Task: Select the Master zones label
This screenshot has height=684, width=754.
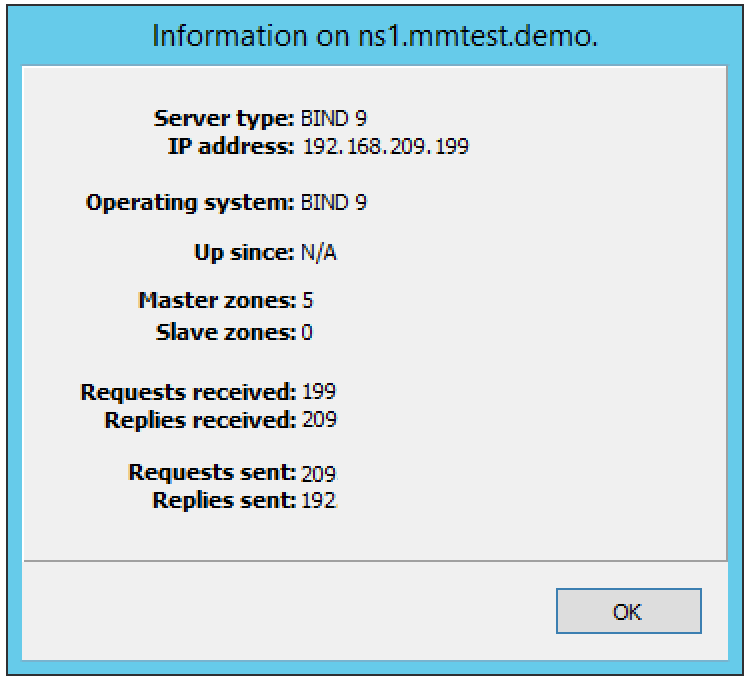Action: coord(217,300)
